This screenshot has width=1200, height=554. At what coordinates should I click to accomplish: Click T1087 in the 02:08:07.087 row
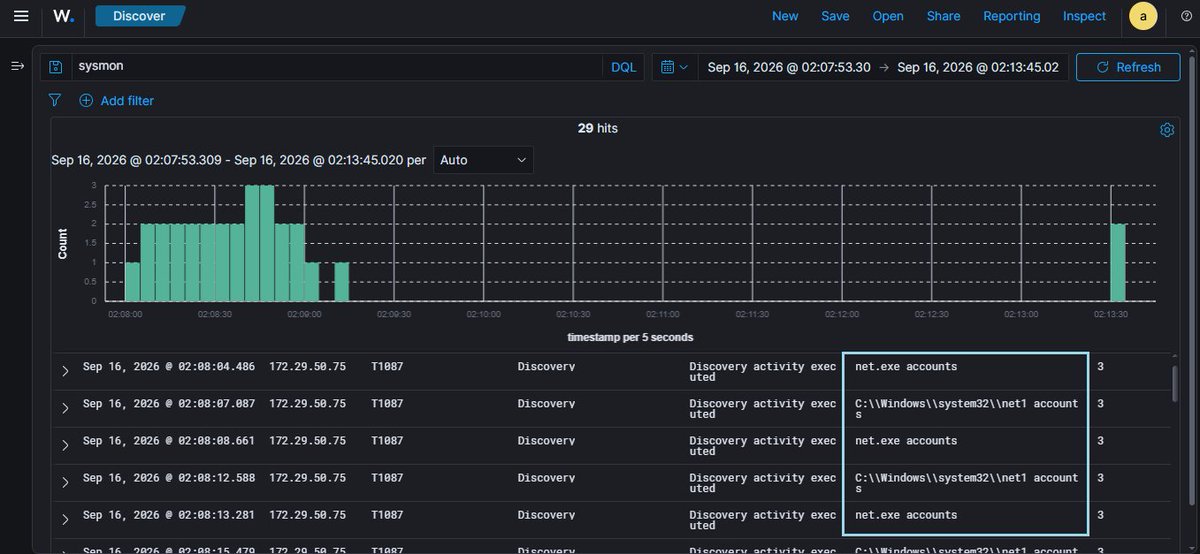387,403
